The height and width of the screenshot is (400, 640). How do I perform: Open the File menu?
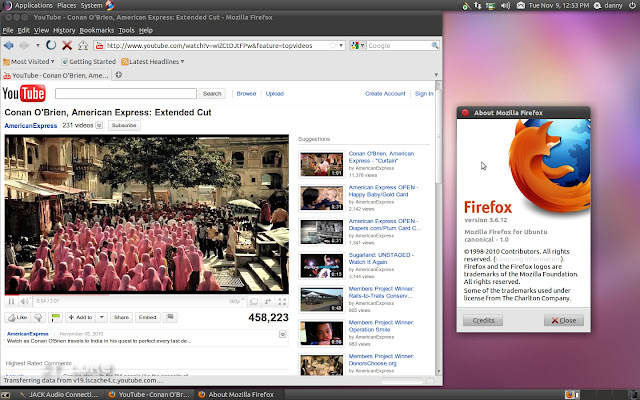pos(8,30)
